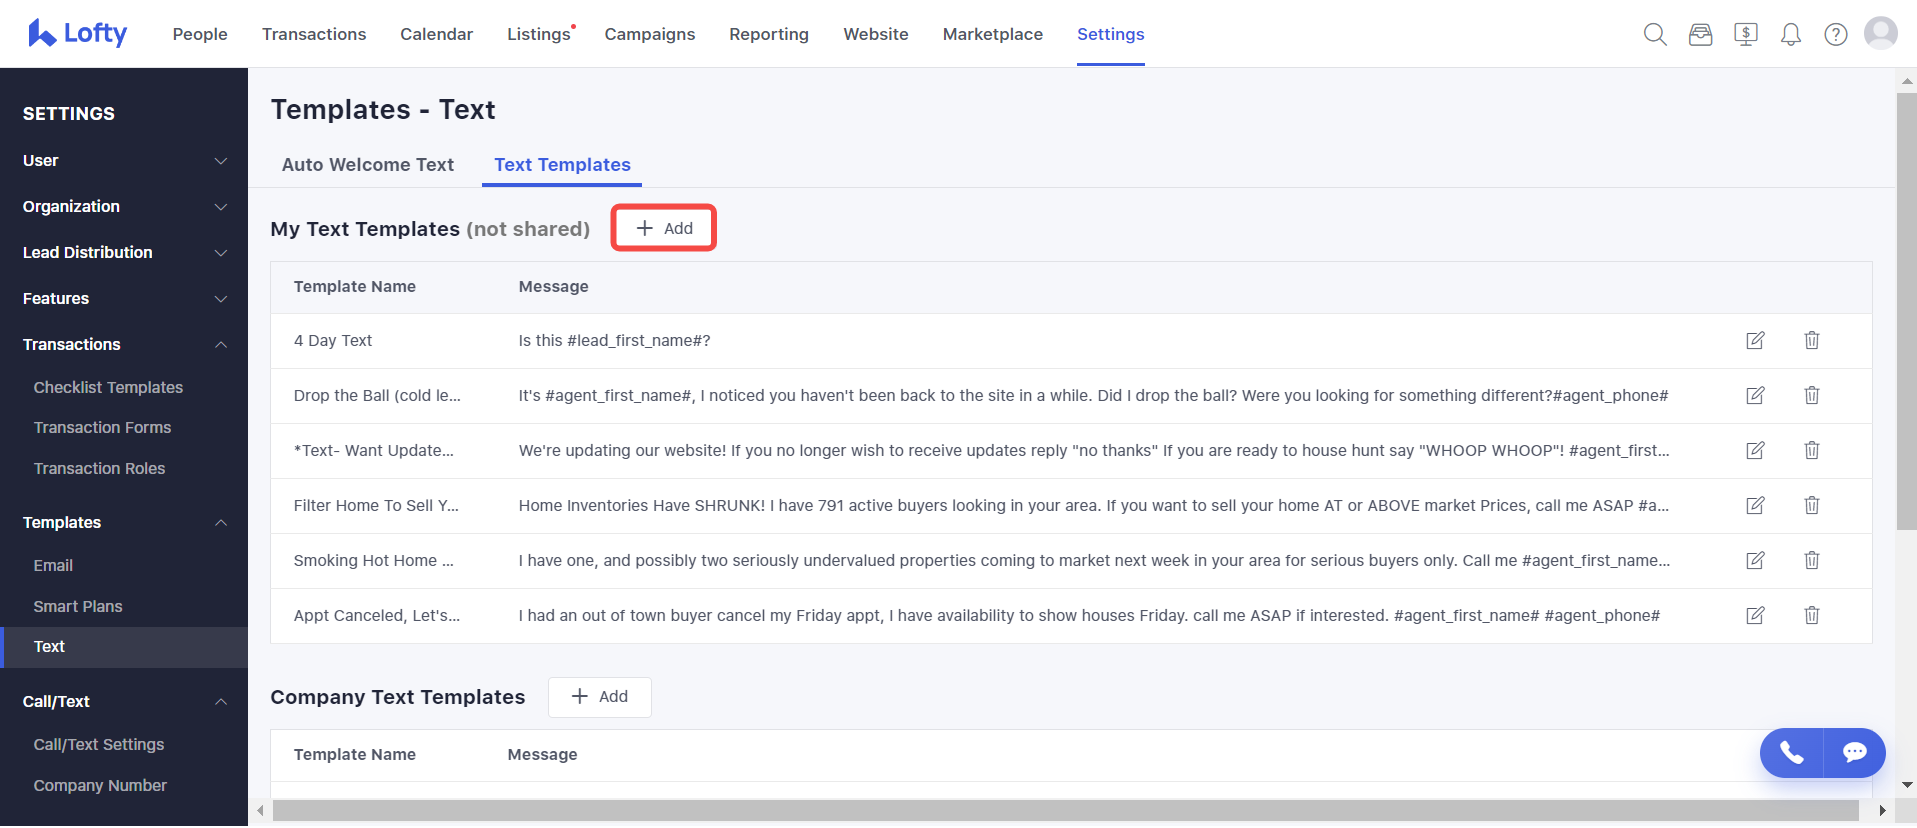1917x828 pixels.
Task: Select the Text Templates tab
Action: tap(562, 165)
